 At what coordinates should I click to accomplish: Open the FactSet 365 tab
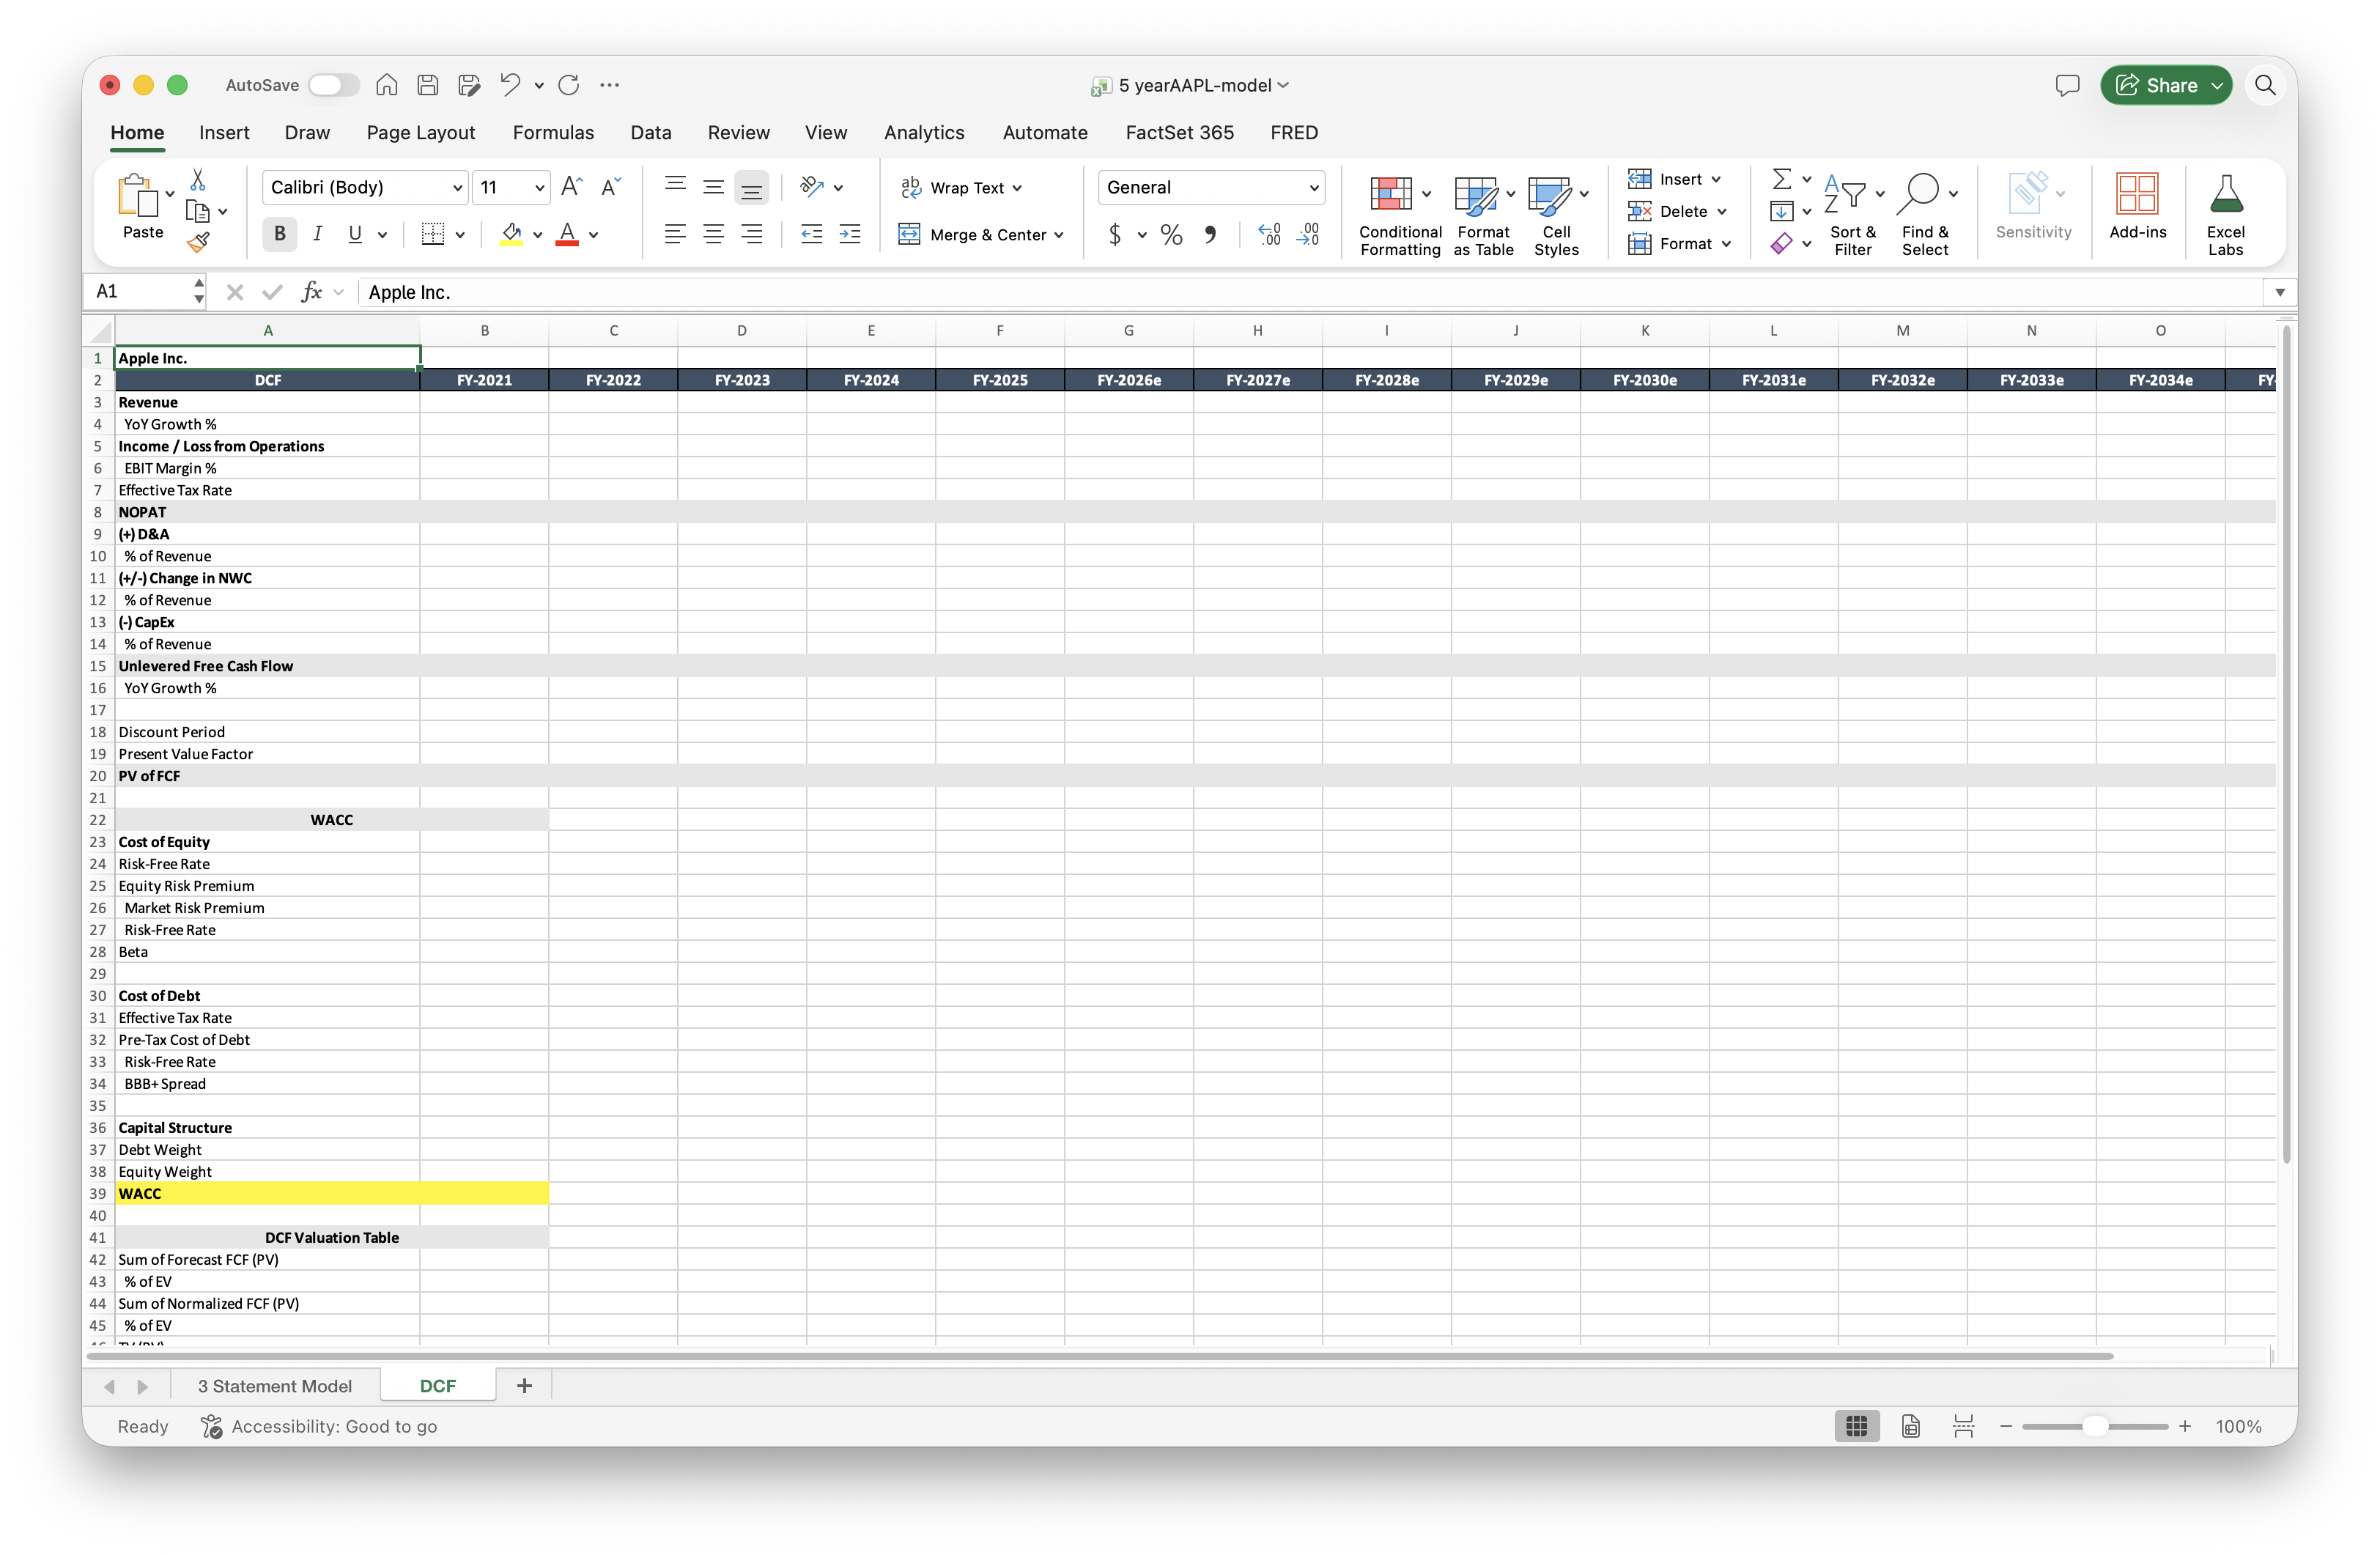[x=1179, y=132]
